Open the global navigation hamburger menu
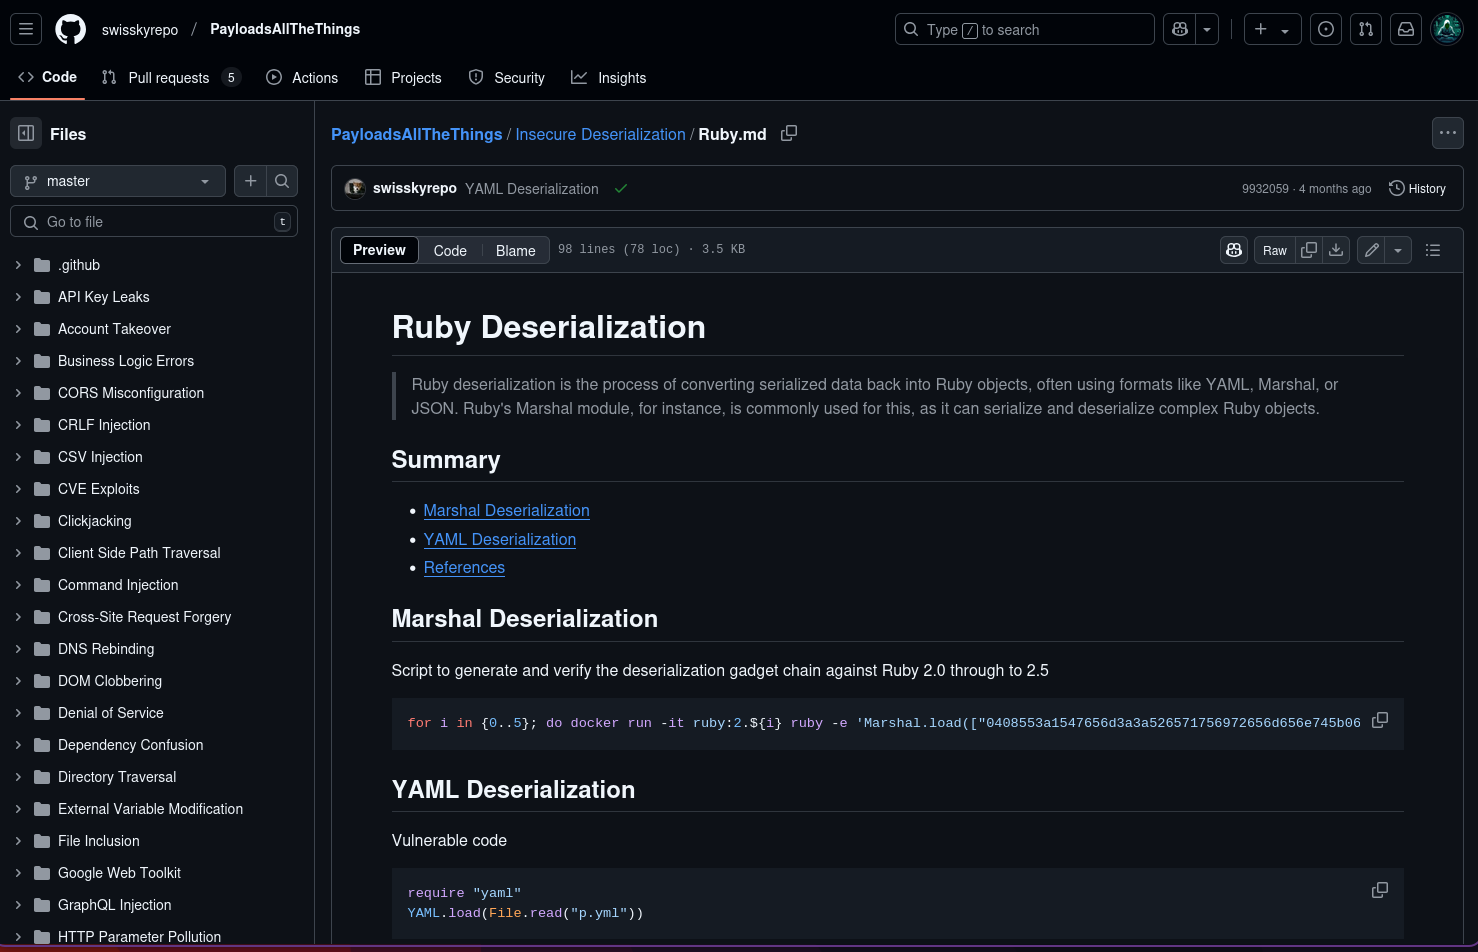 point(26,29)
